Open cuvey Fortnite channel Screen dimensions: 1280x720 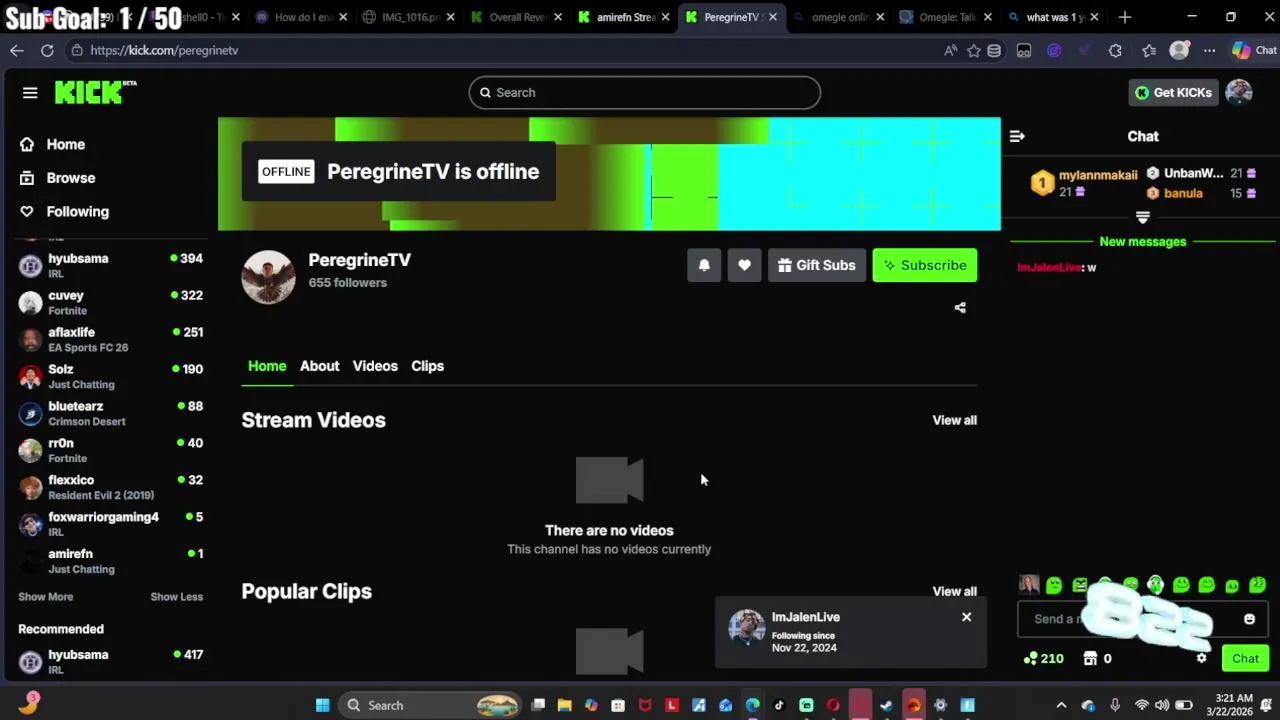coord(110,302)
